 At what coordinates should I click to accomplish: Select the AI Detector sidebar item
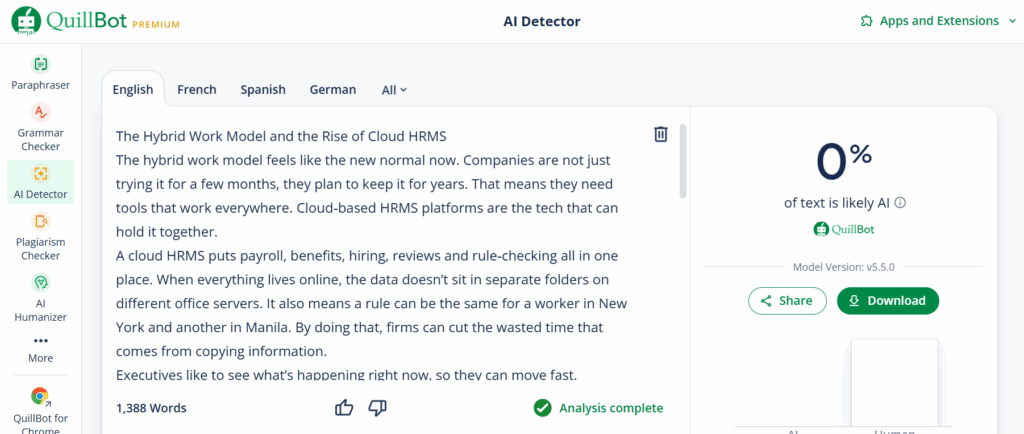(40, 182)
